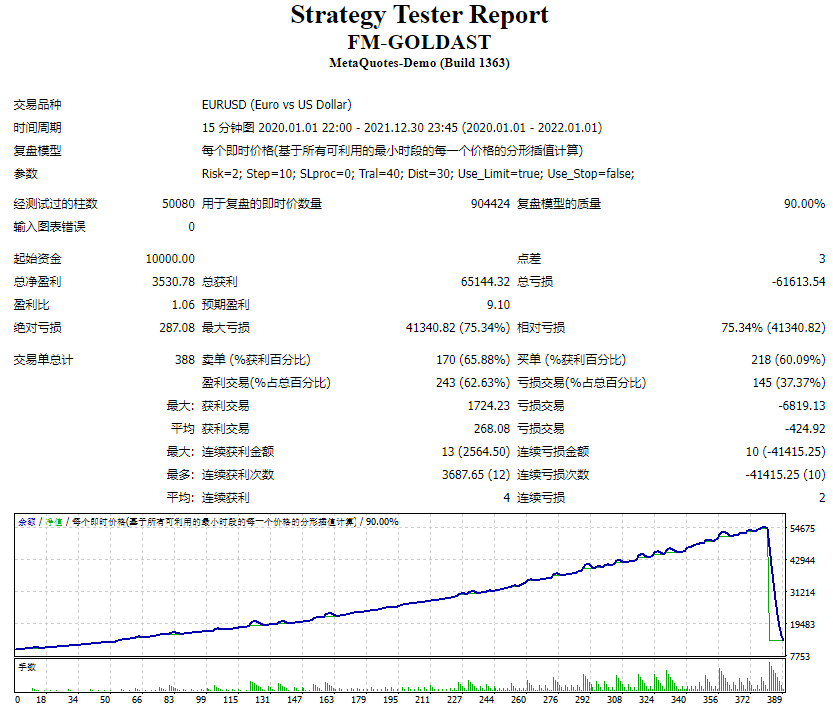This screenshot has height=713, width=833.
Task: Click the 243 (62.63%) profit trades value
Action: (473, 383)
